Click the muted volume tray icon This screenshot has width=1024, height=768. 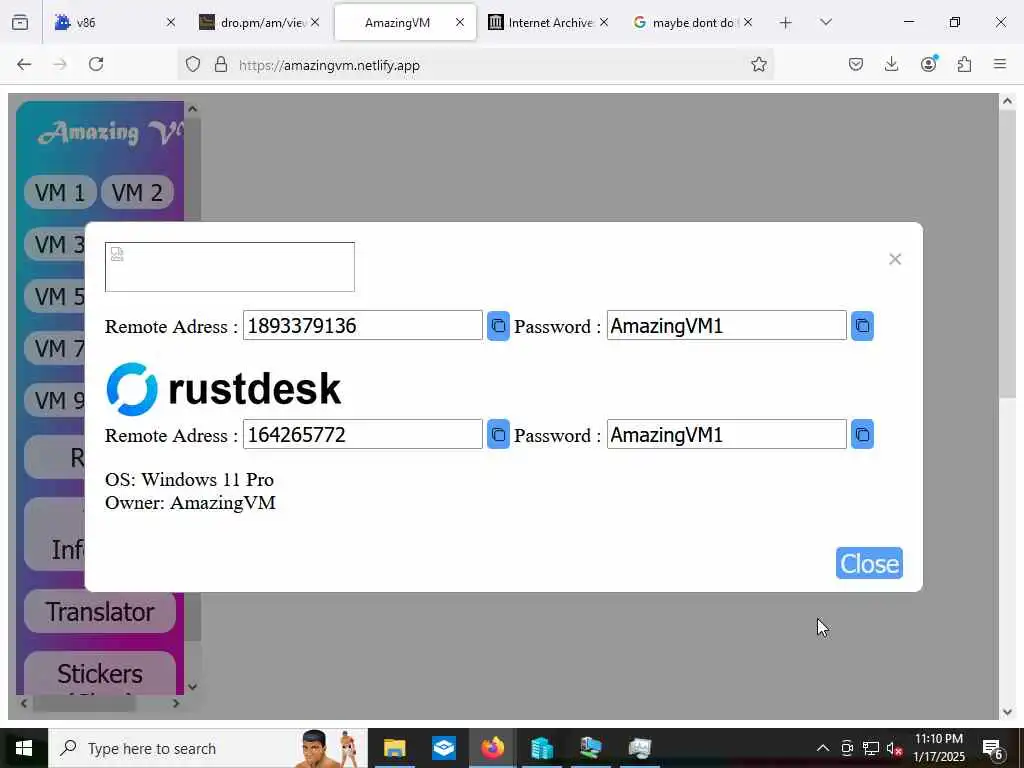pyautogui.click(x=894, y=748)
